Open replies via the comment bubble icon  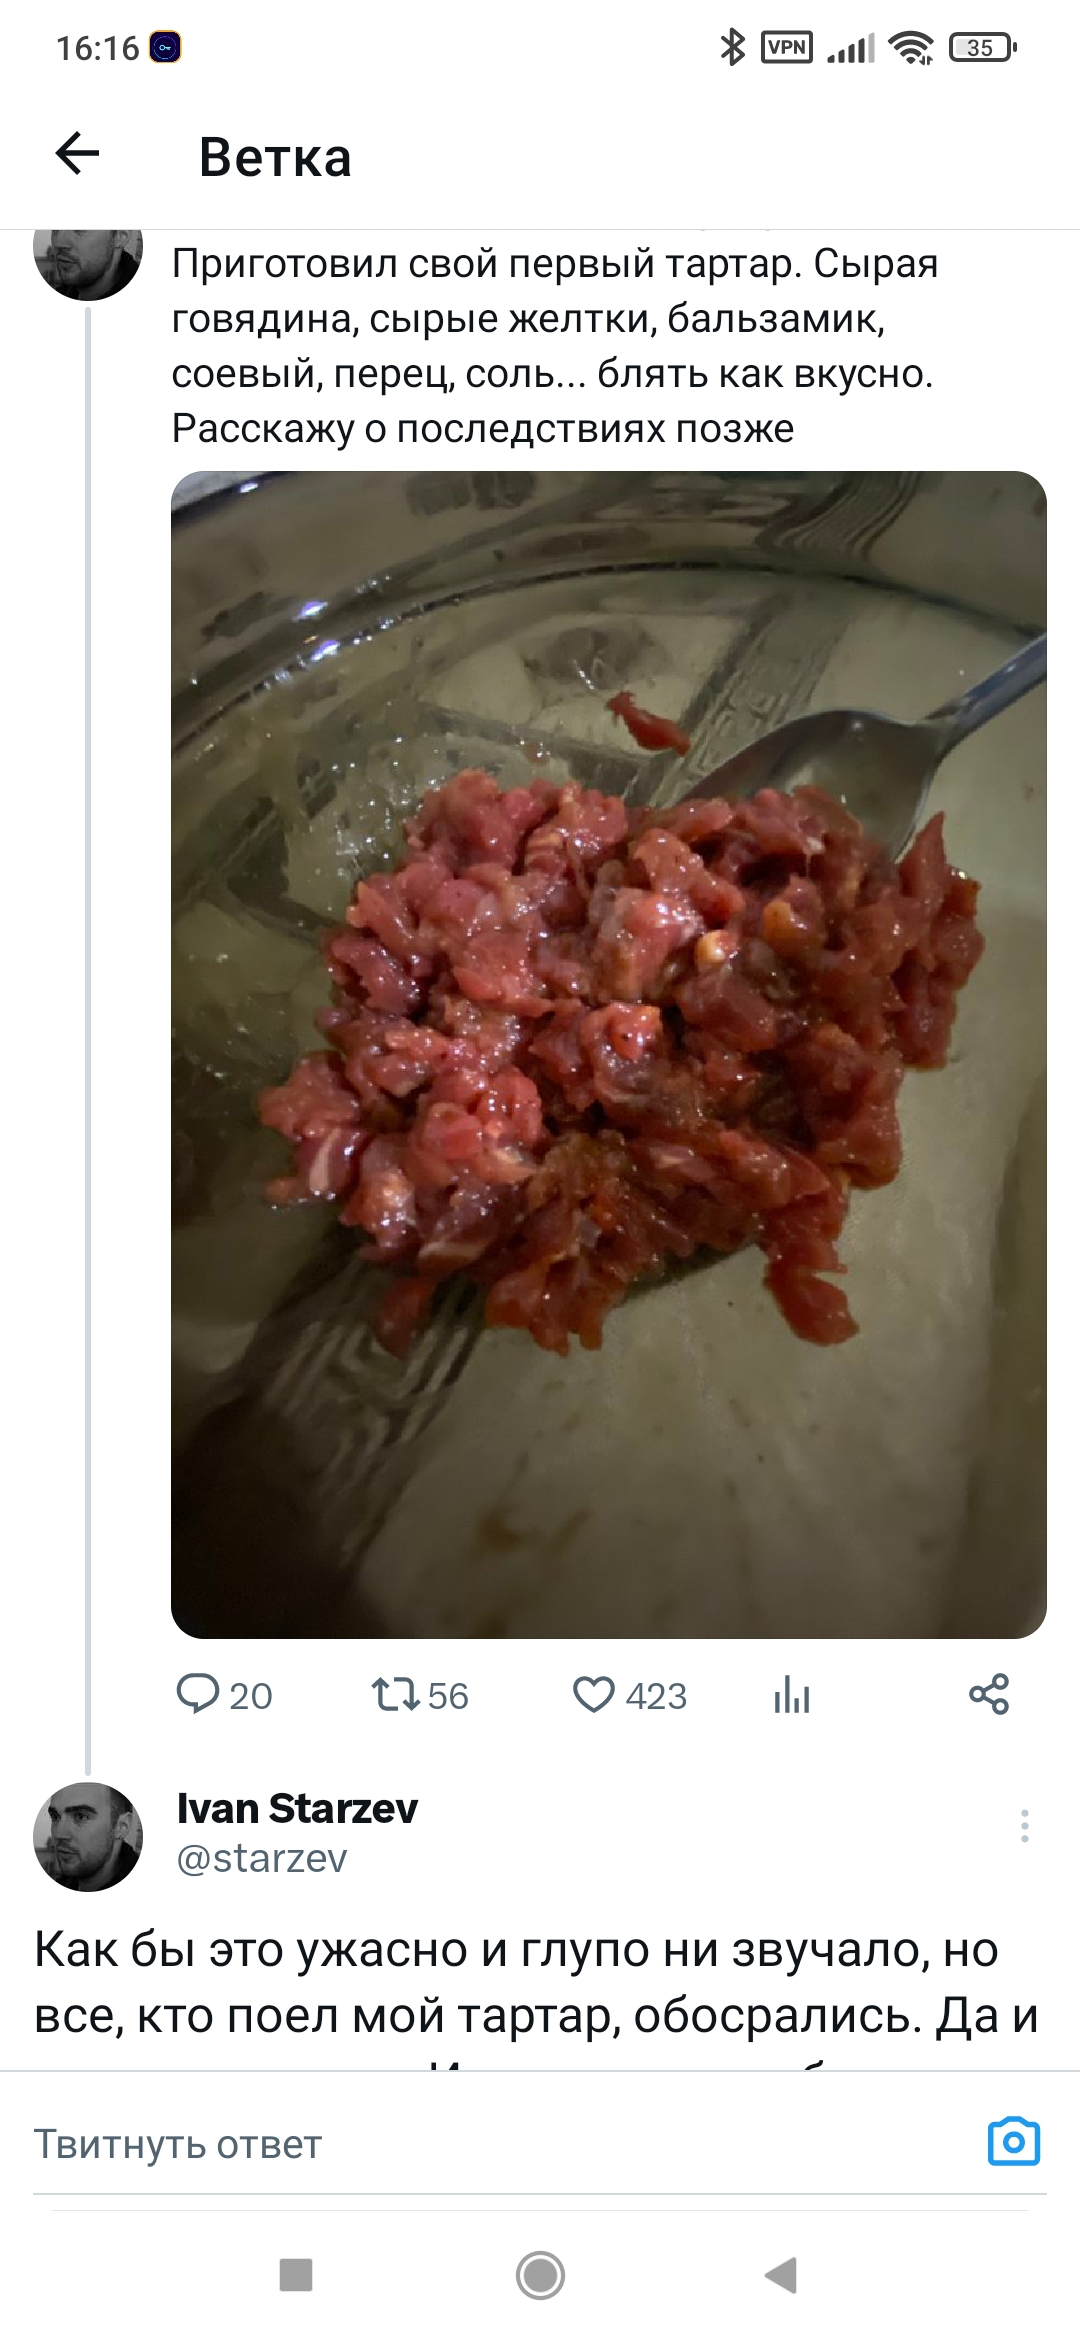pyautogui.click(x=197, y=1694)
